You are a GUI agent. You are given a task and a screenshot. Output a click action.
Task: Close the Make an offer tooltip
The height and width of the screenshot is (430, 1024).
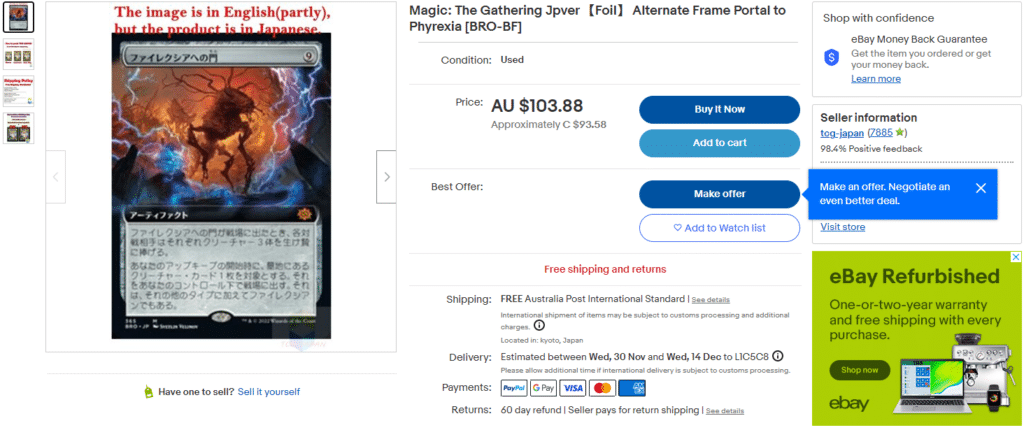[x=980, y=188]
